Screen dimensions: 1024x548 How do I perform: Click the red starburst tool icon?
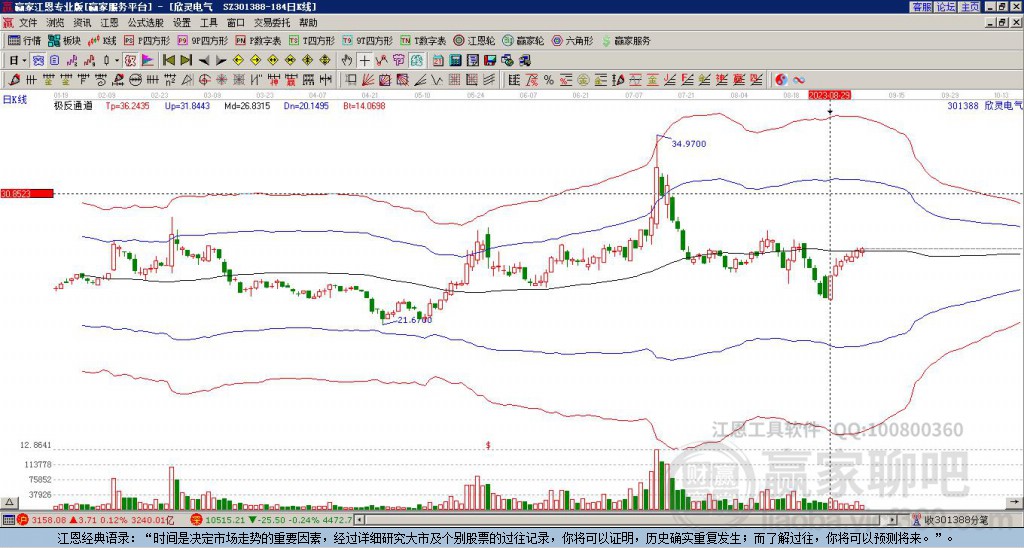222,80
